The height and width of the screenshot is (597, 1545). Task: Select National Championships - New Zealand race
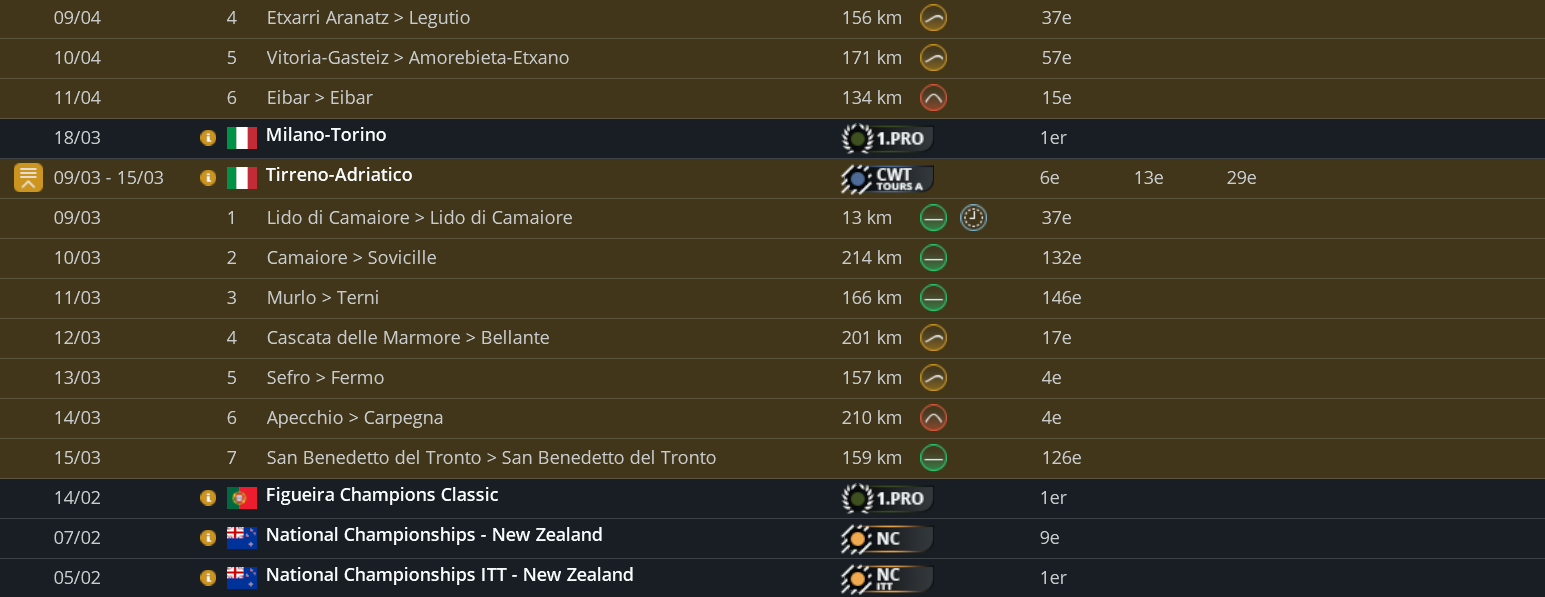click(434, 535)
